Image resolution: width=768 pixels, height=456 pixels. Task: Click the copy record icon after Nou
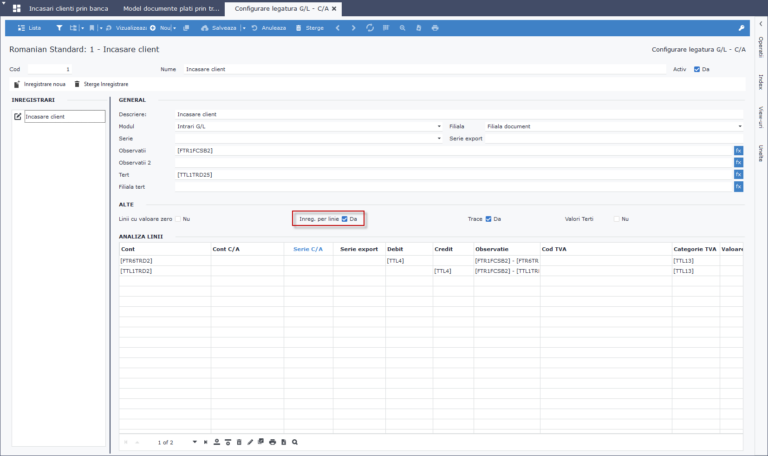(186, 28)
